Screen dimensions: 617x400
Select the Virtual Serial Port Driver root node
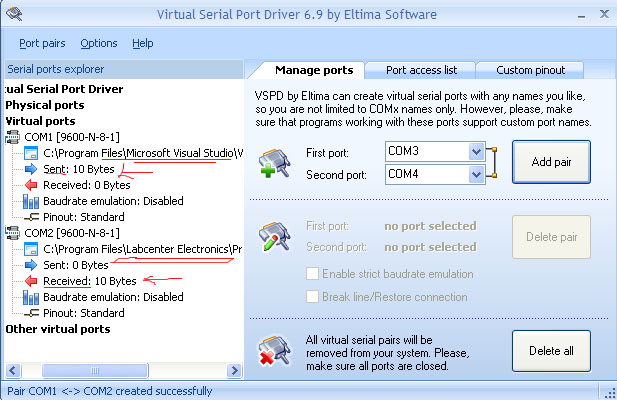coord(64,89)
